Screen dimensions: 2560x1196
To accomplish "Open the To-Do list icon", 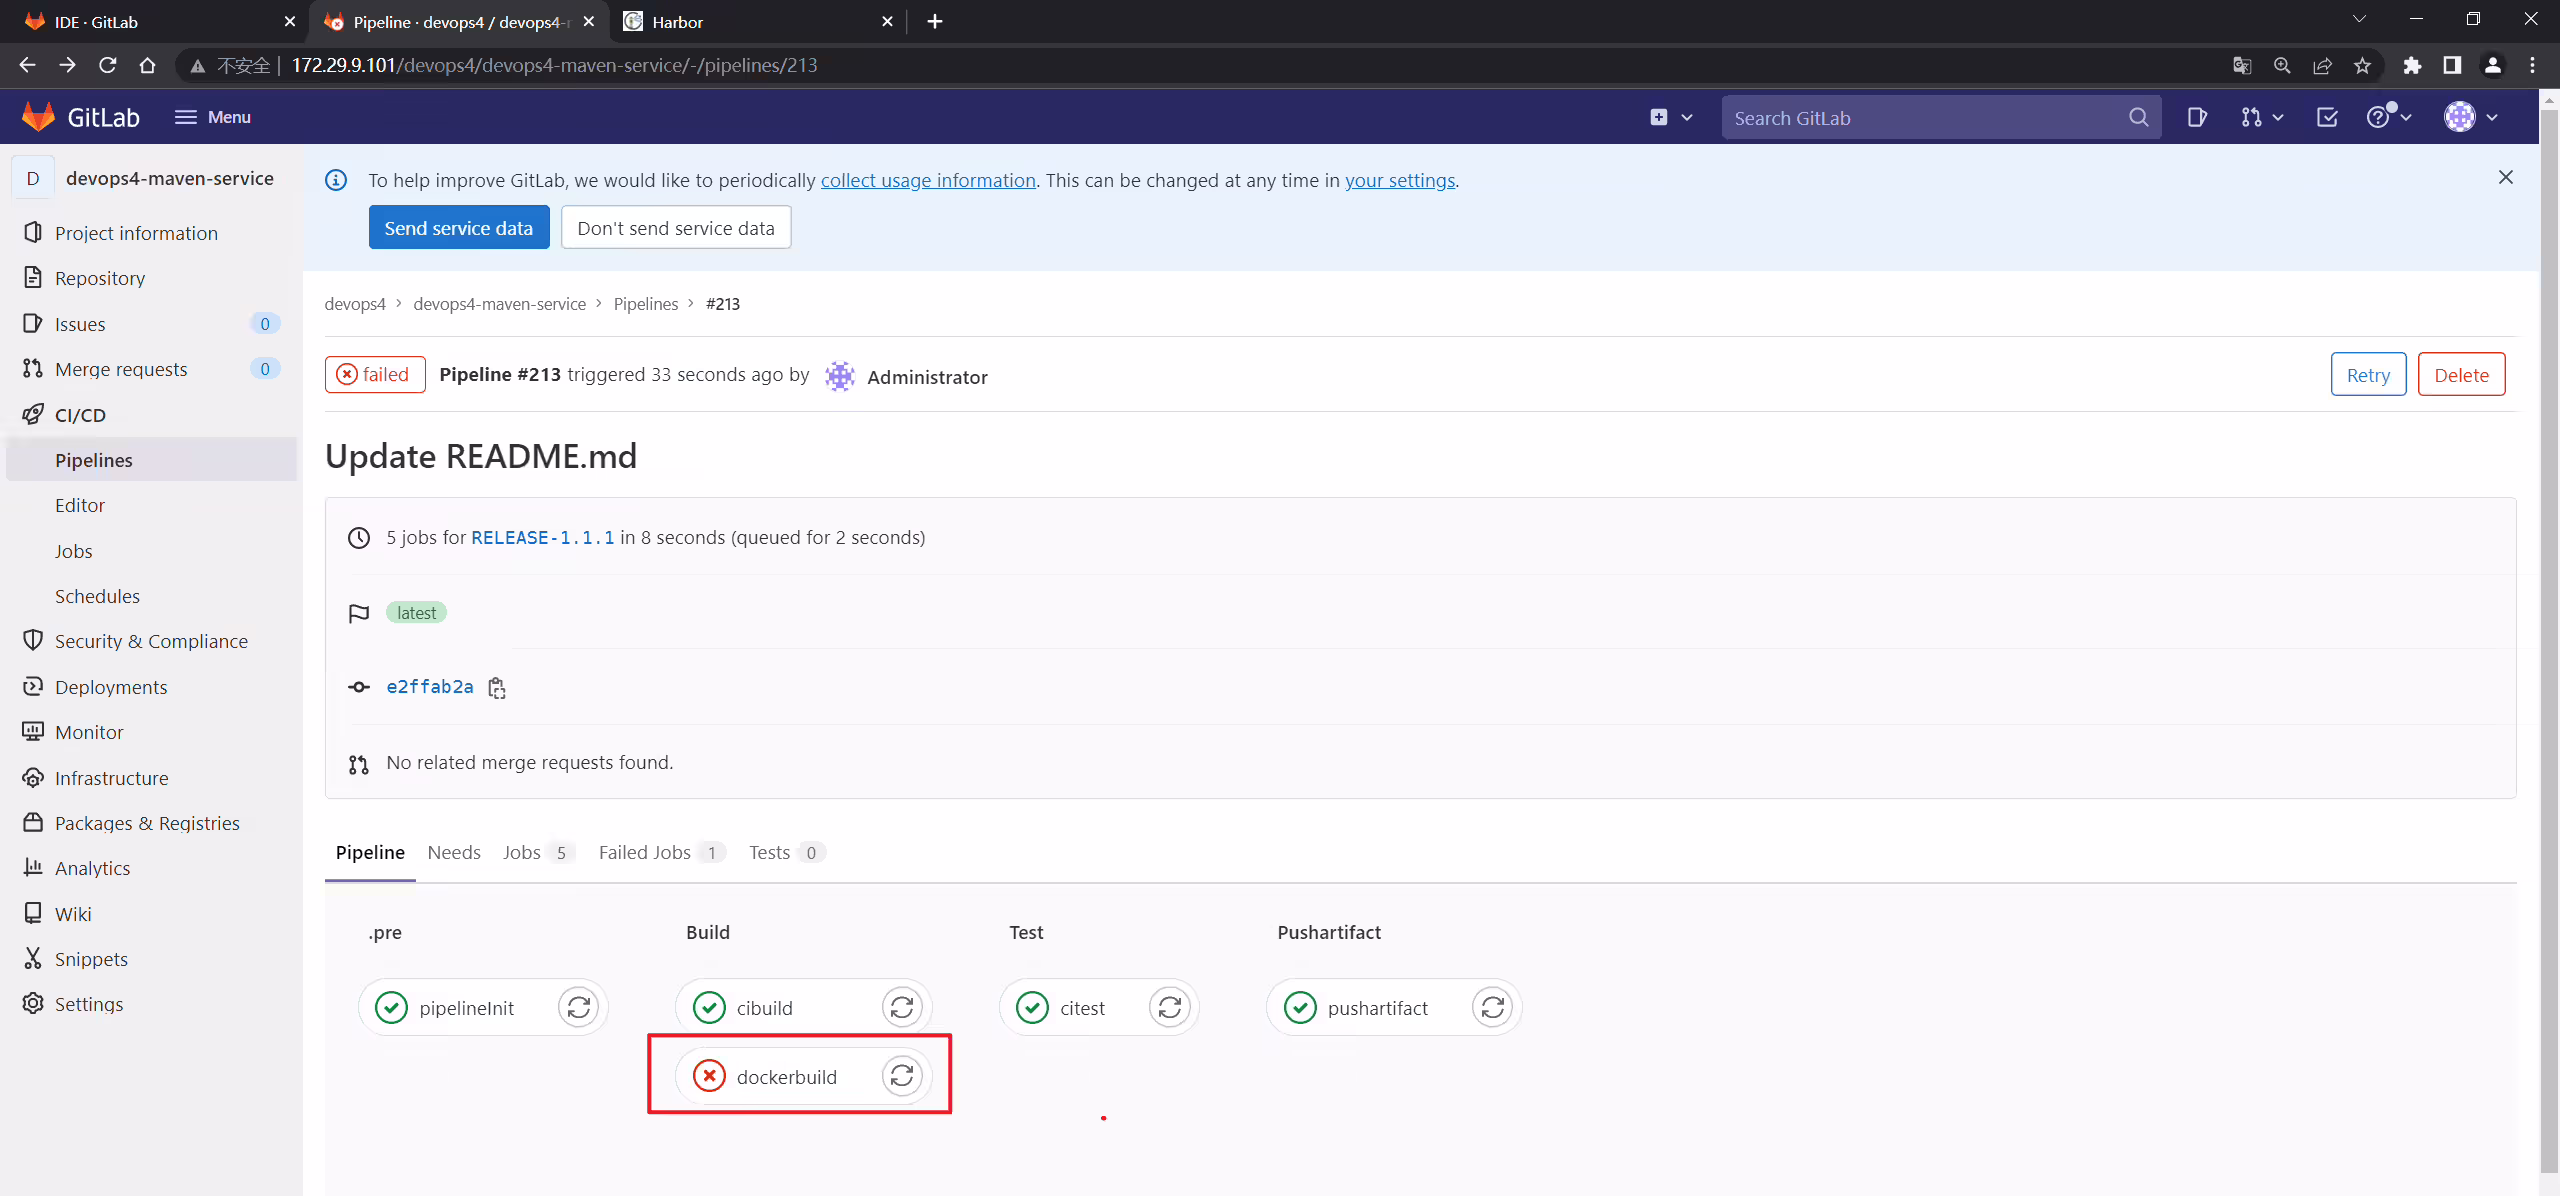I will 2328,117.
